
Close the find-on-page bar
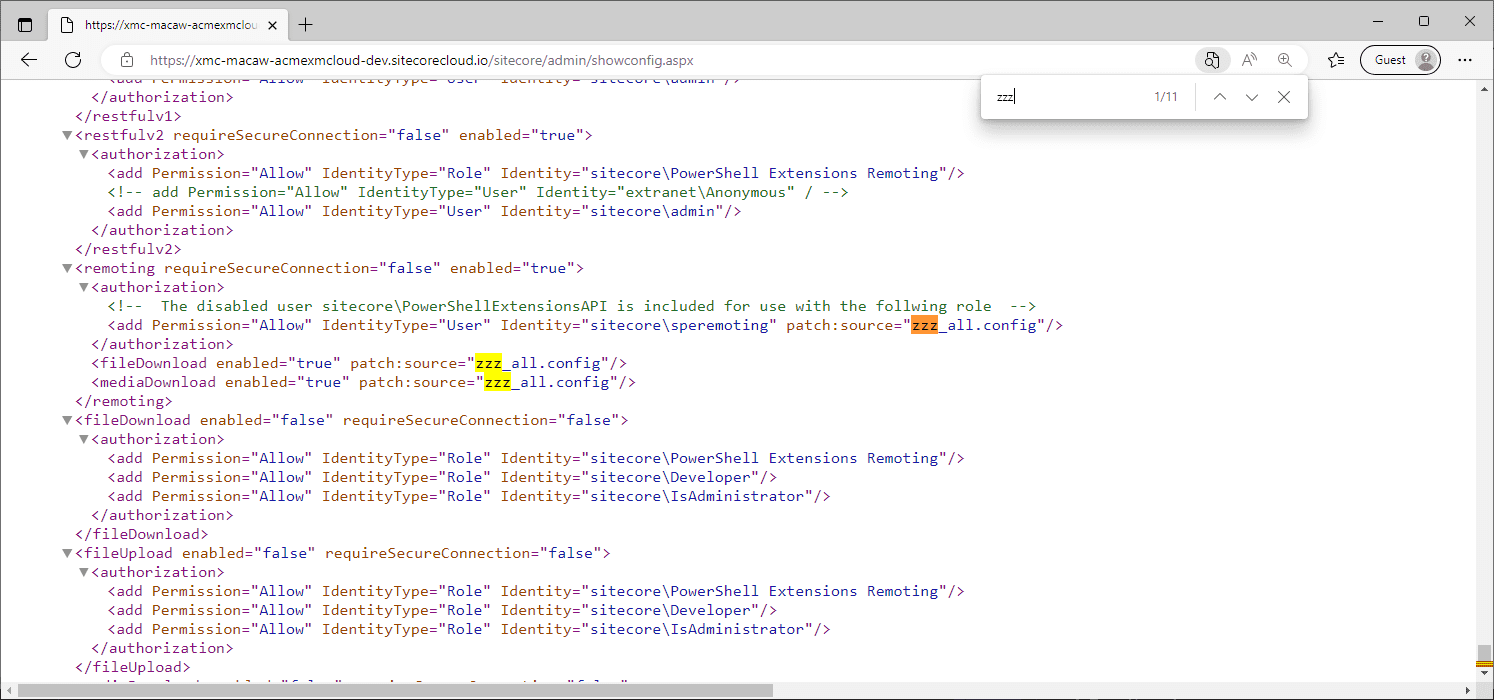pyautogui.click(x=1284, y=97)
